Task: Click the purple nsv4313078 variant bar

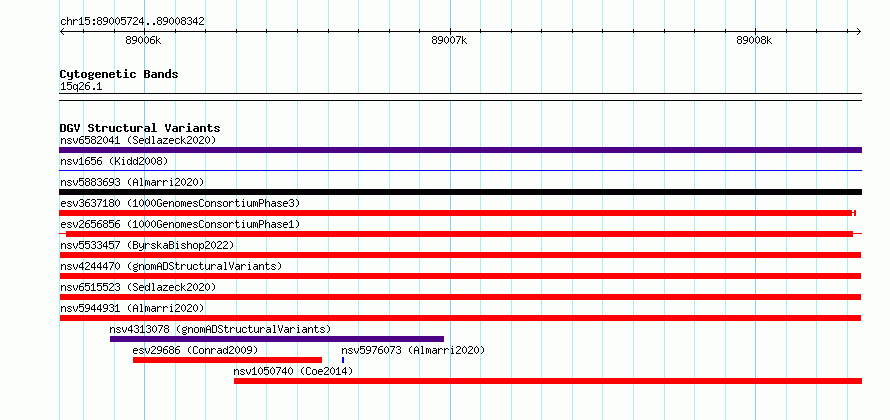Action: 277,339
